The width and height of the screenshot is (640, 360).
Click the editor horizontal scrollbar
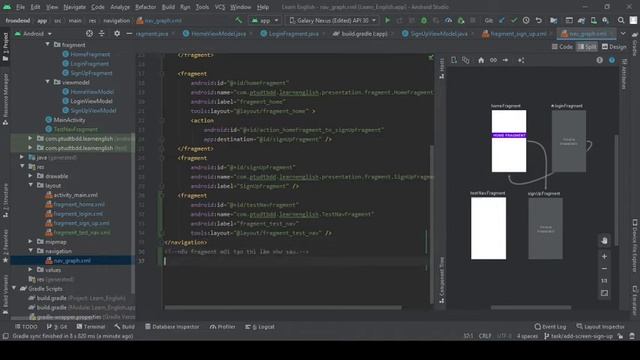click(x=283, y=307)
